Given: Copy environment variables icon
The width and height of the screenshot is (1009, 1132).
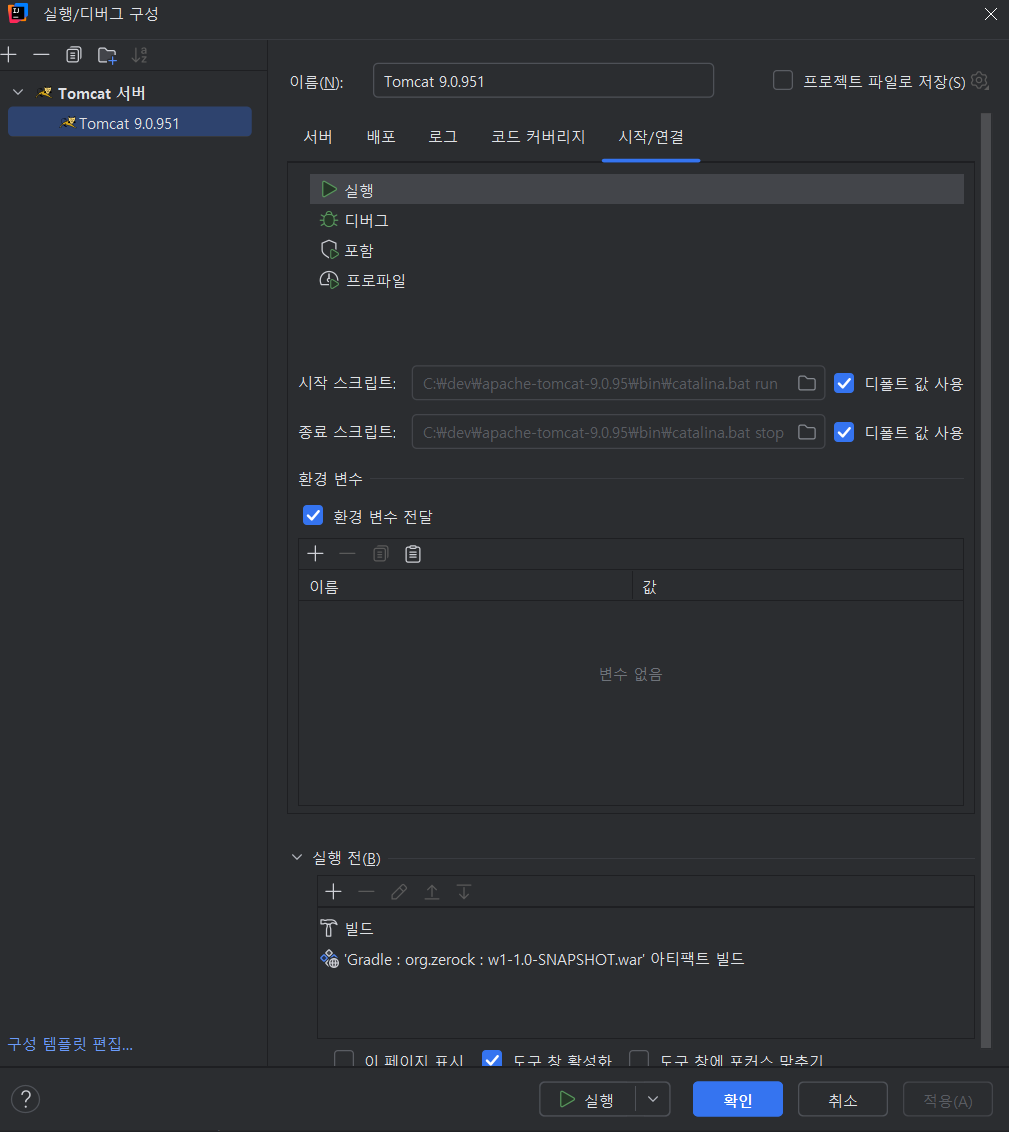Looking at the screenshot, I should [x=380, y=554].
